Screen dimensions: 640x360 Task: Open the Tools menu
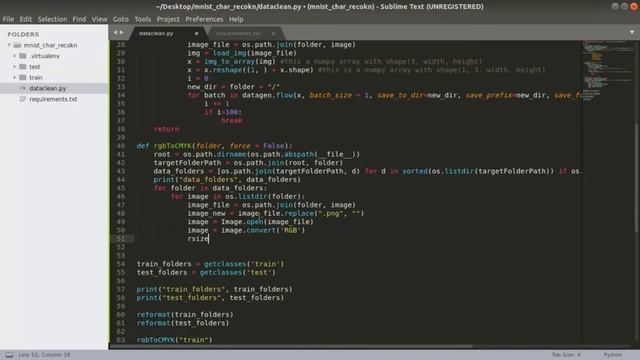[x=142, y=19]
